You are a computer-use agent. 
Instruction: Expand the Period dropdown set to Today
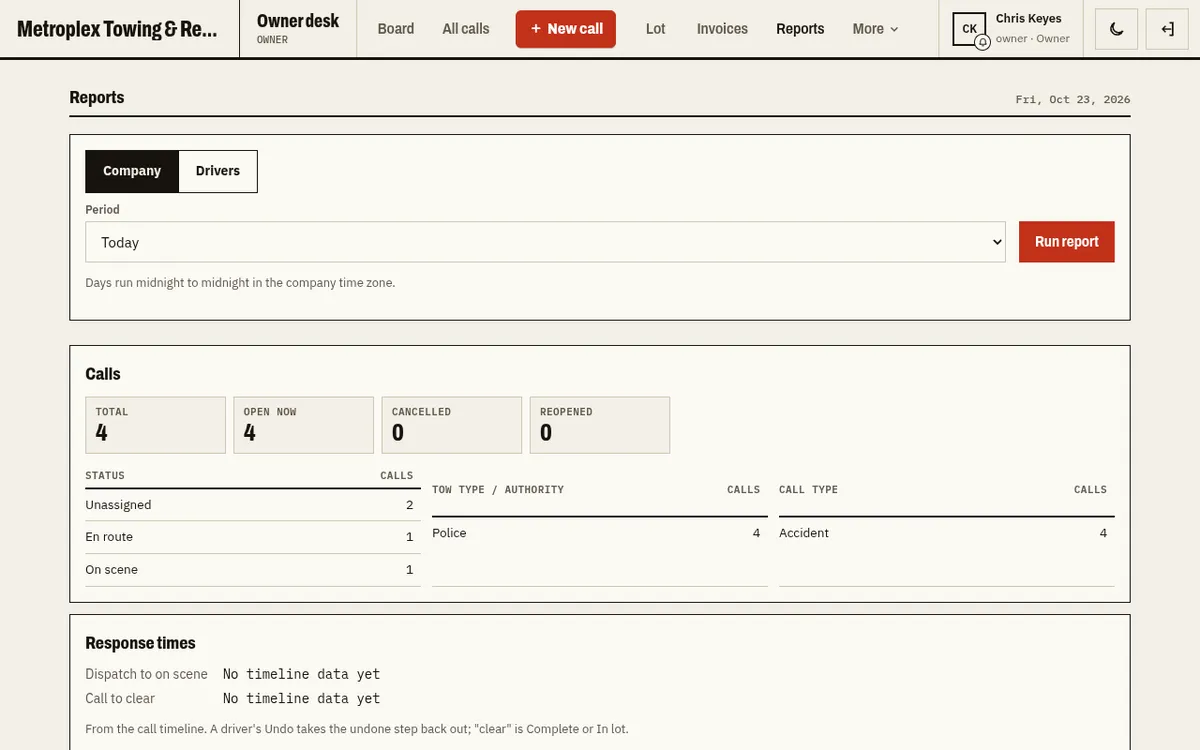tap(545, 242)
